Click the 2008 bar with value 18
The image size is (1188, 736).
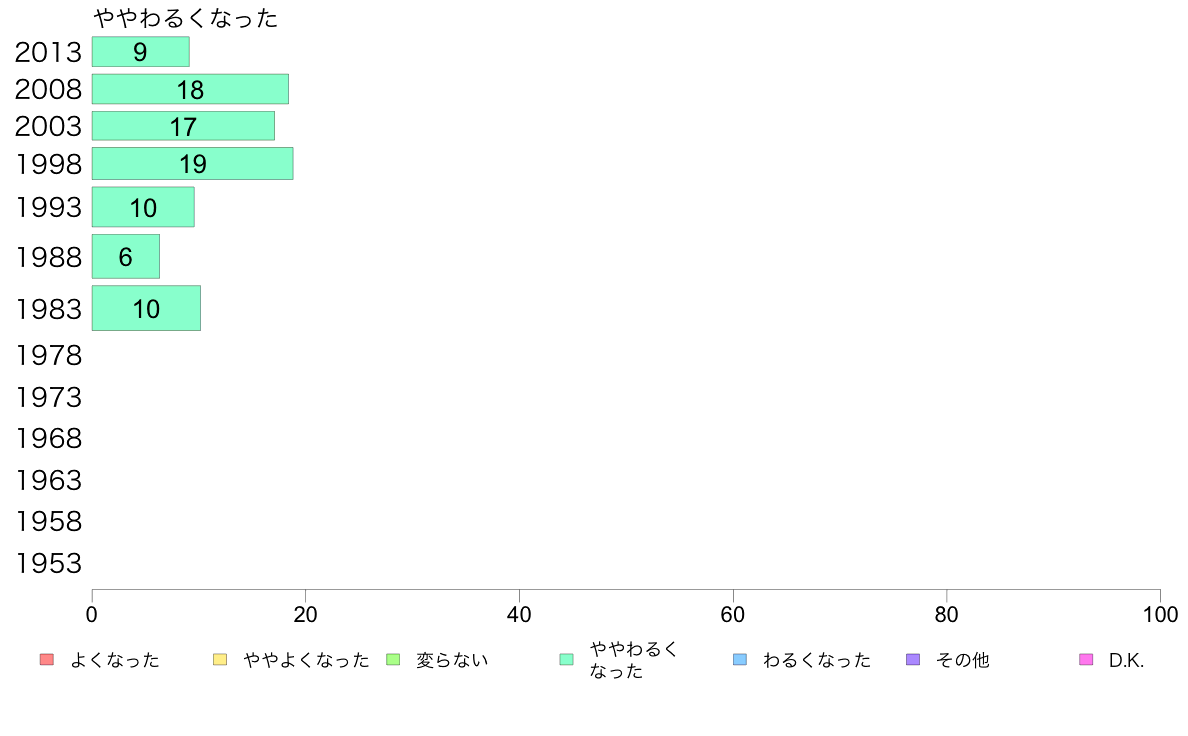click(x=190, y=89)
